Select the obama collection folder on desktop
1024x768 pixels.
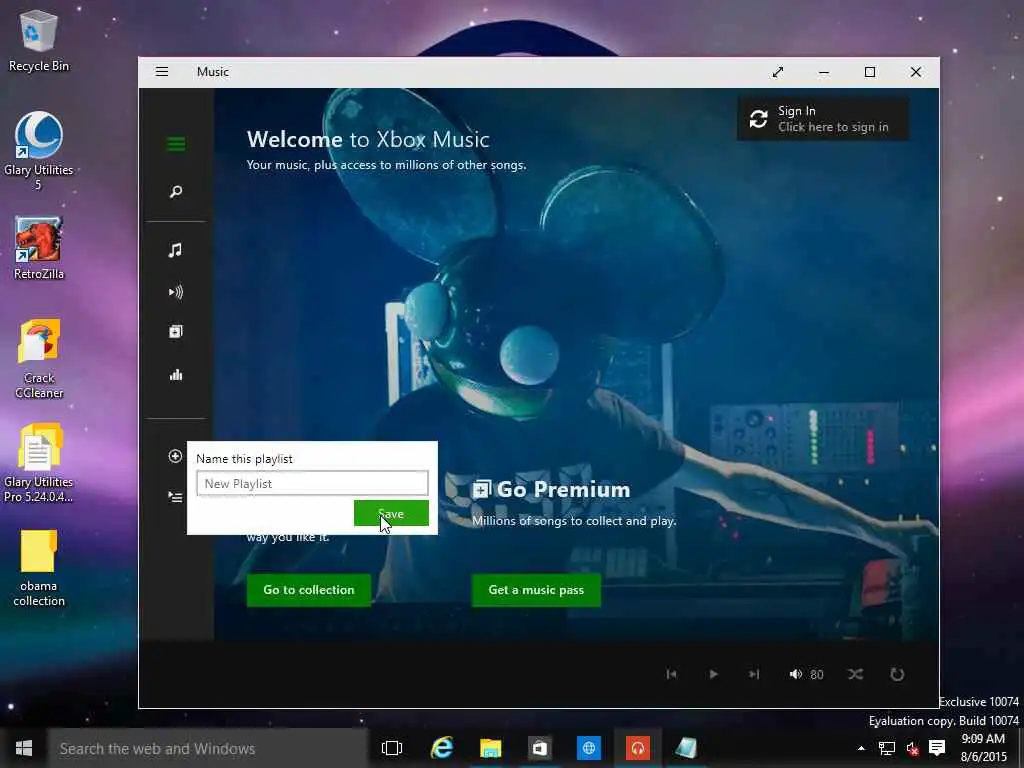(39, 568)
